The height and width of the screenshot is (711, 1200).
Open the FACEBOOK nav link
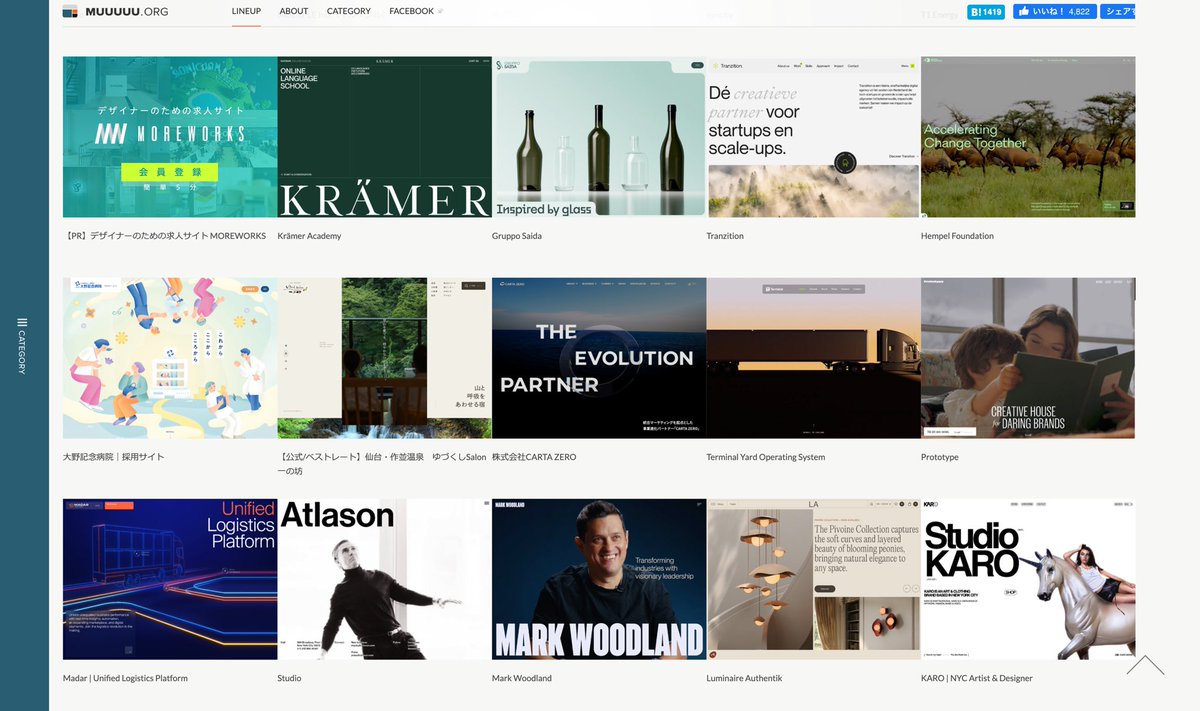click(x=415, y=12)
